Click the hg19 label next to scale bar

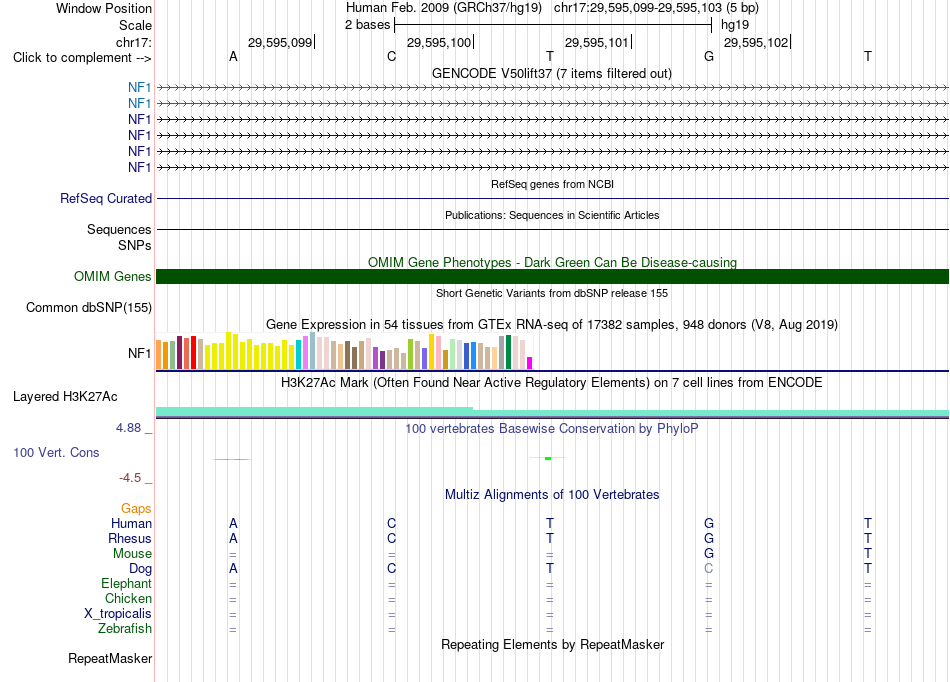tap(735, 25)
